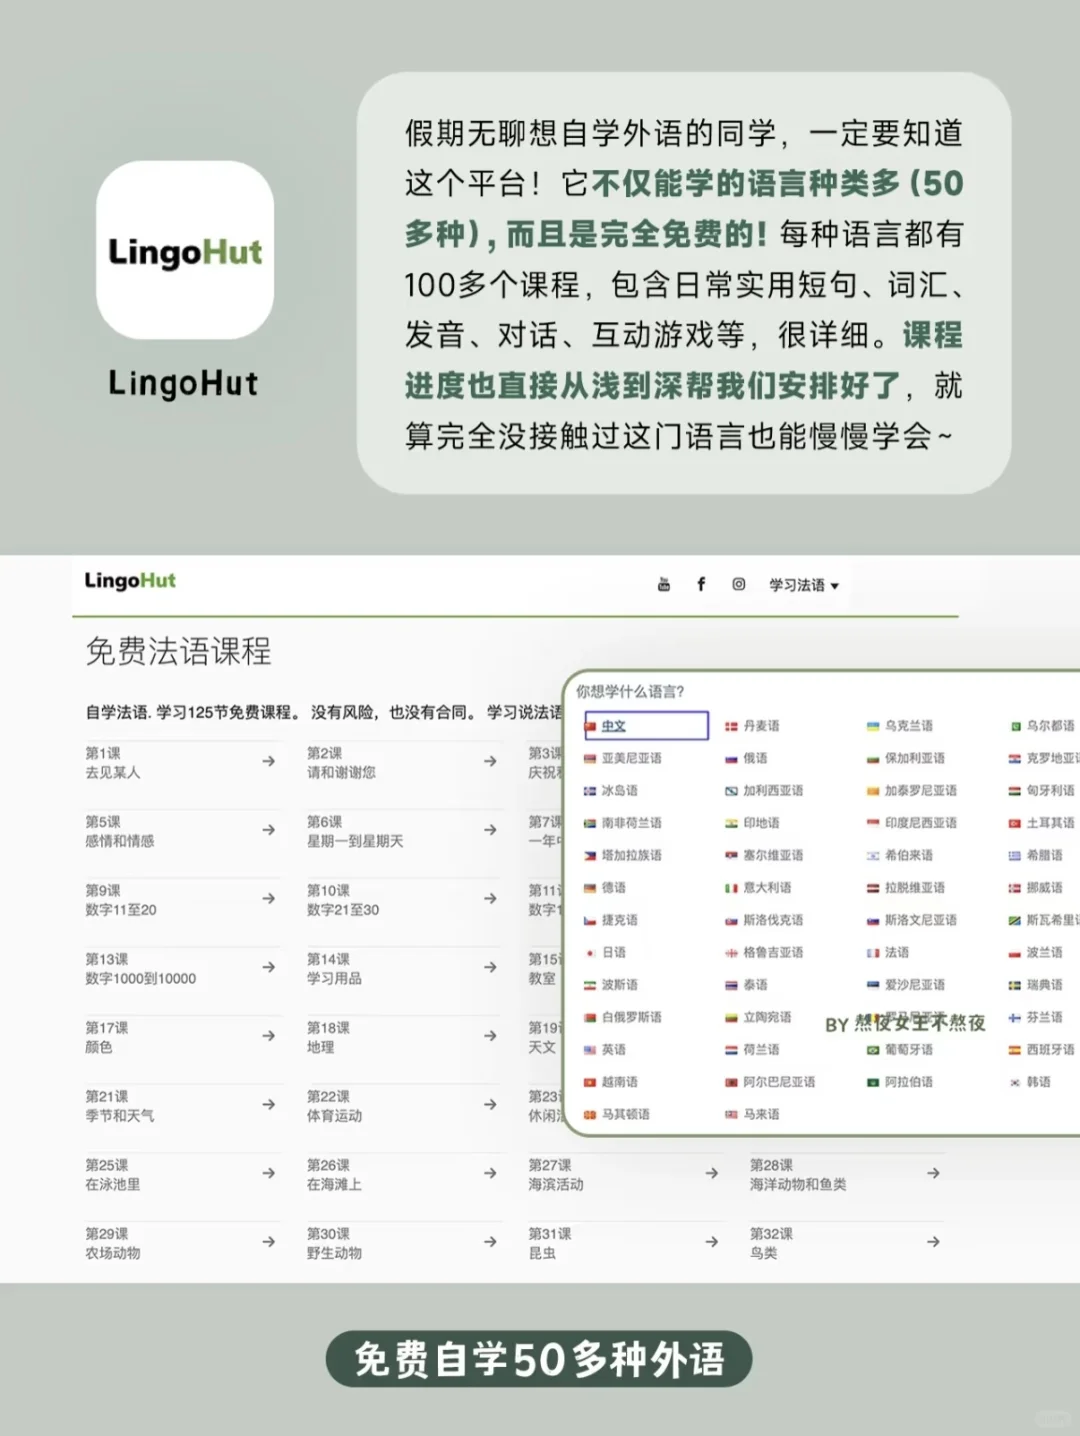Click the American flag beside 英语
Viewport: 1080px width, 1436px height.
pos(592,1049)
